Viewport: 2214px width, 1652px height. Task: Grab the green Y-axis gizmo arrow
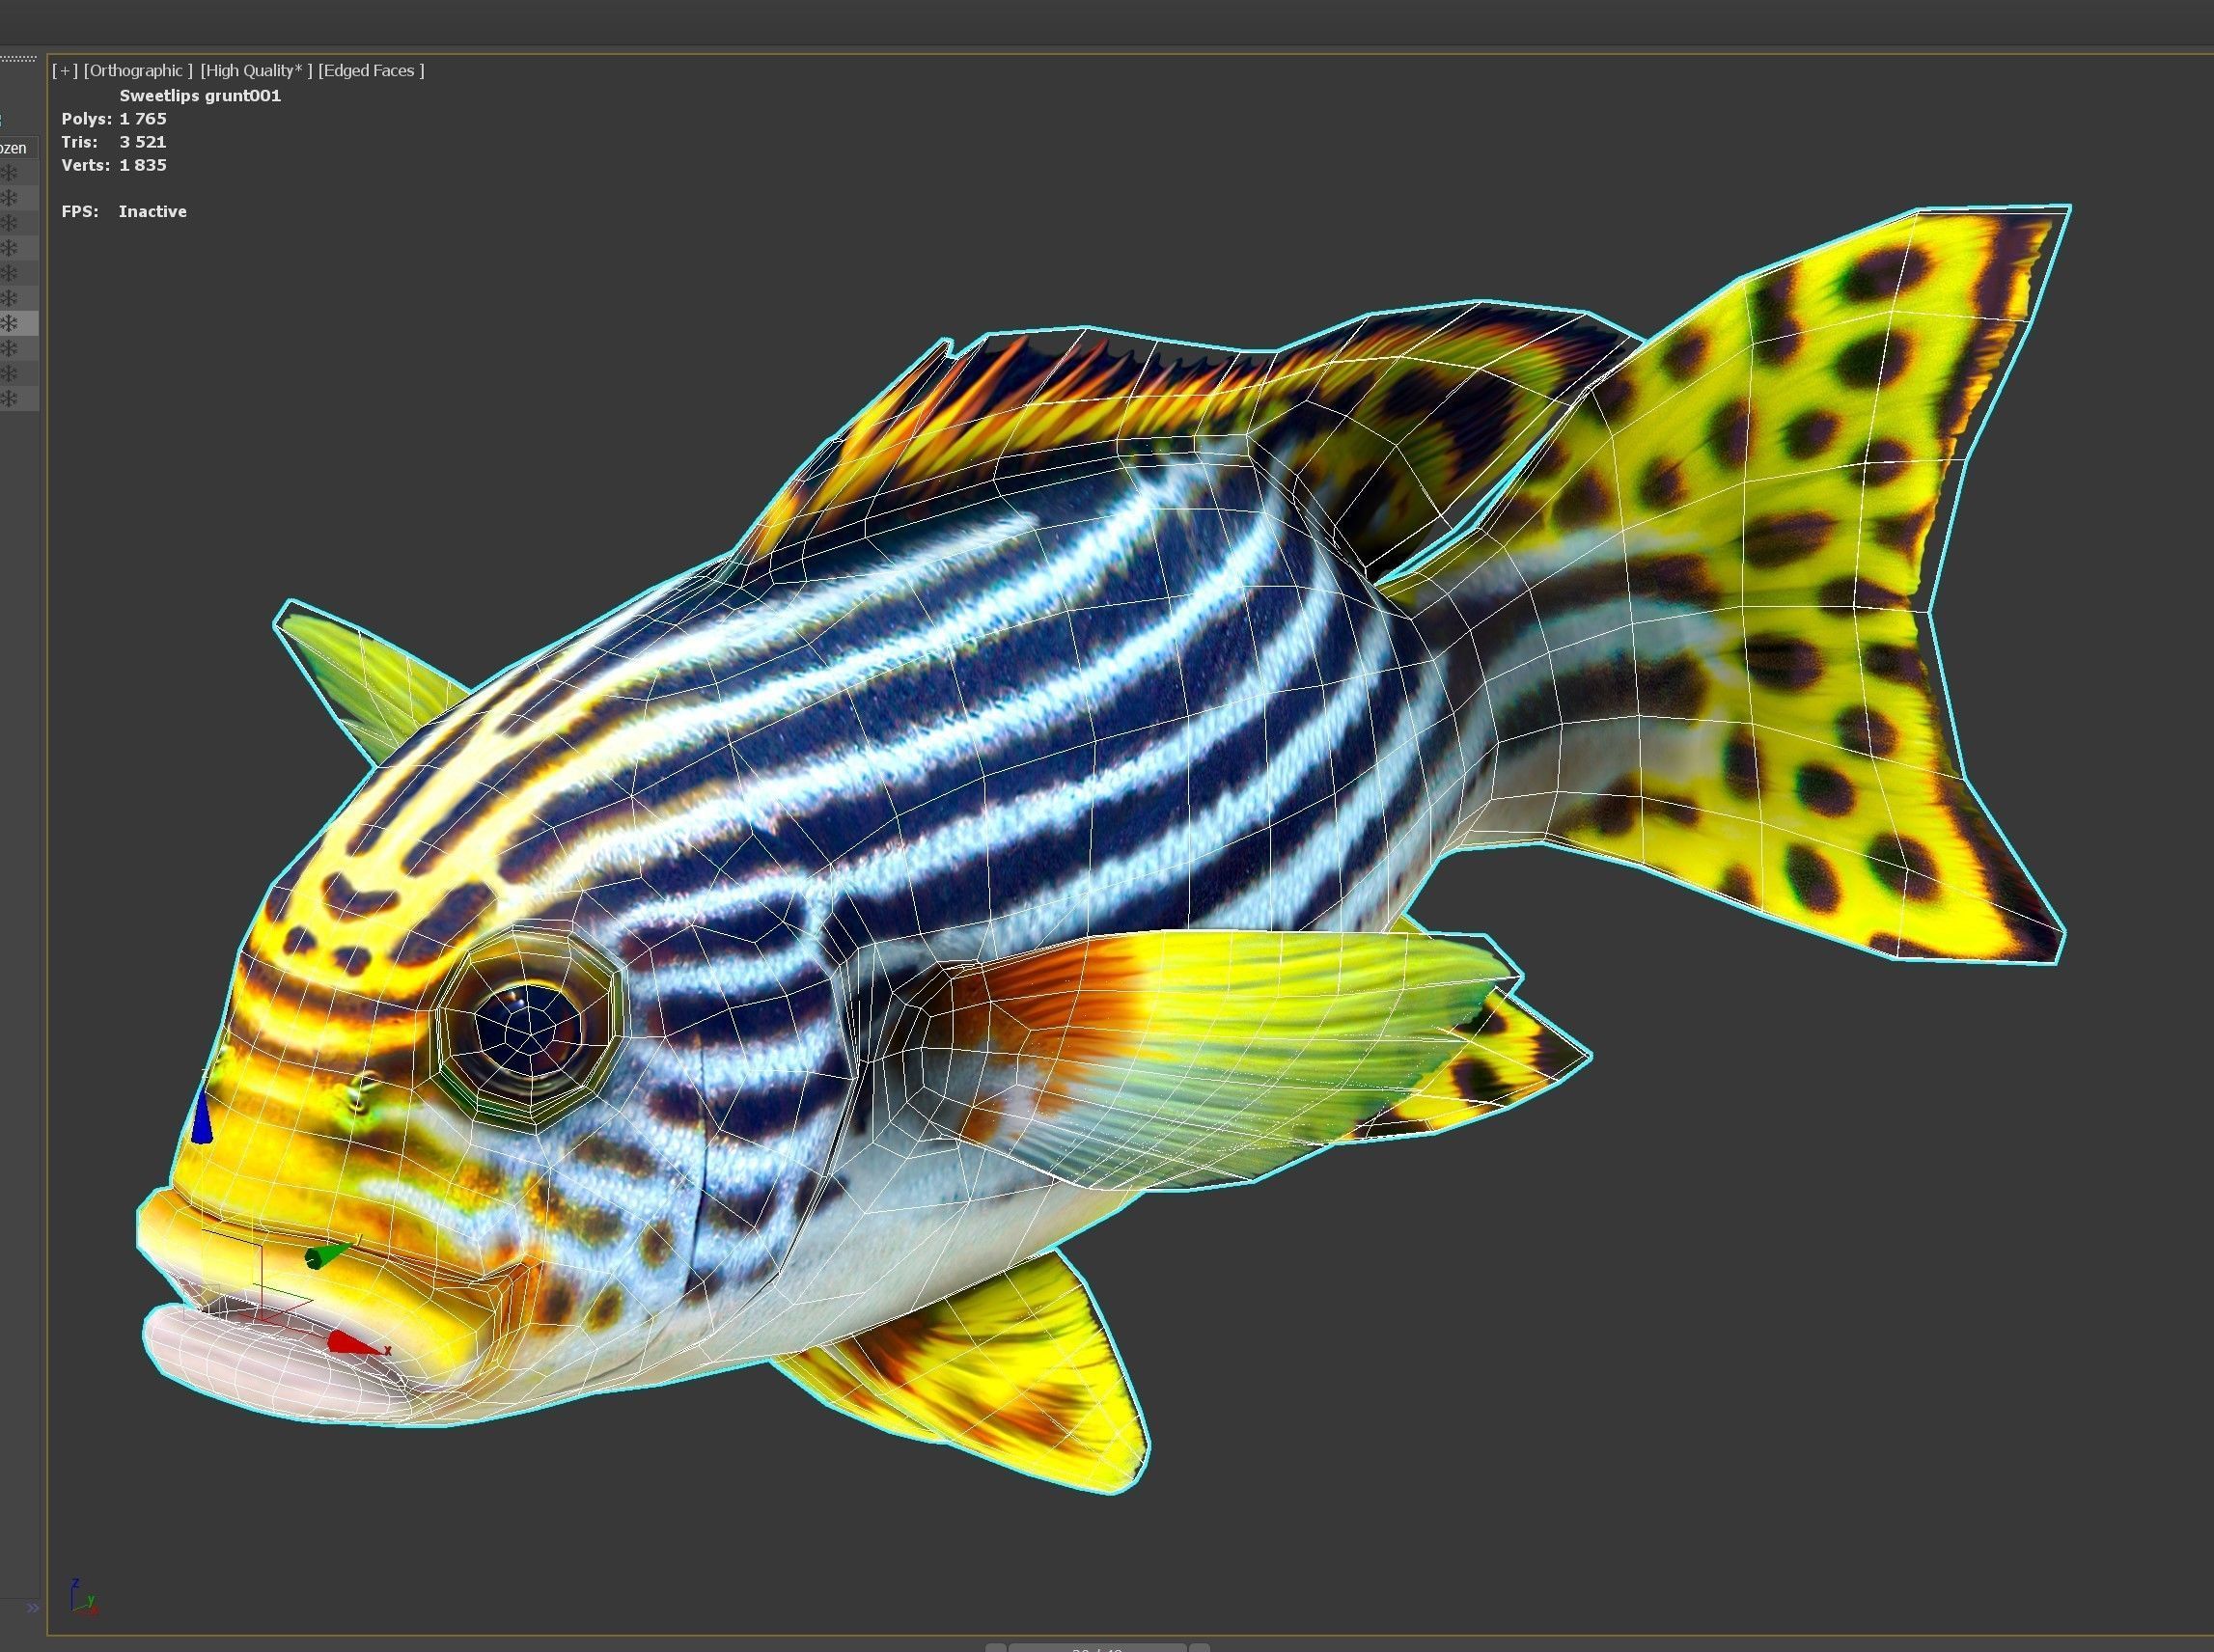pos(330,1254)
